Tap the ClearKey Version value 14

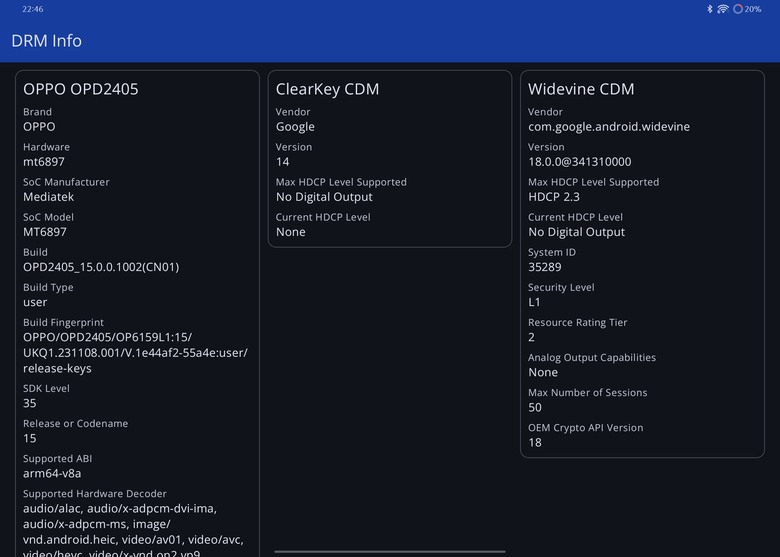point(283,162)
